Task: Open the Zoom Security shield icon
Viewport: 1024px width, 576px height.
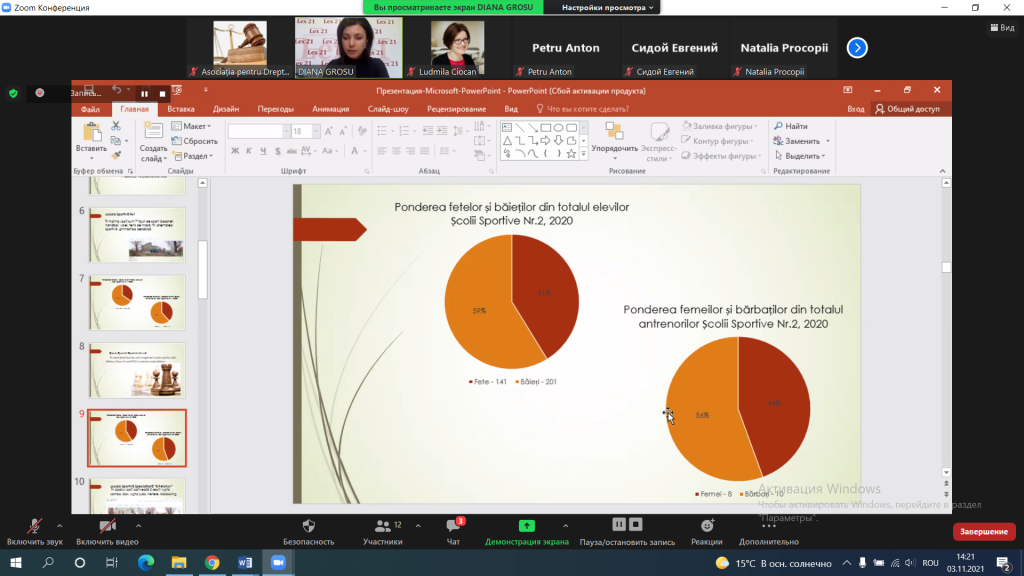Action: tap(308, 526)
